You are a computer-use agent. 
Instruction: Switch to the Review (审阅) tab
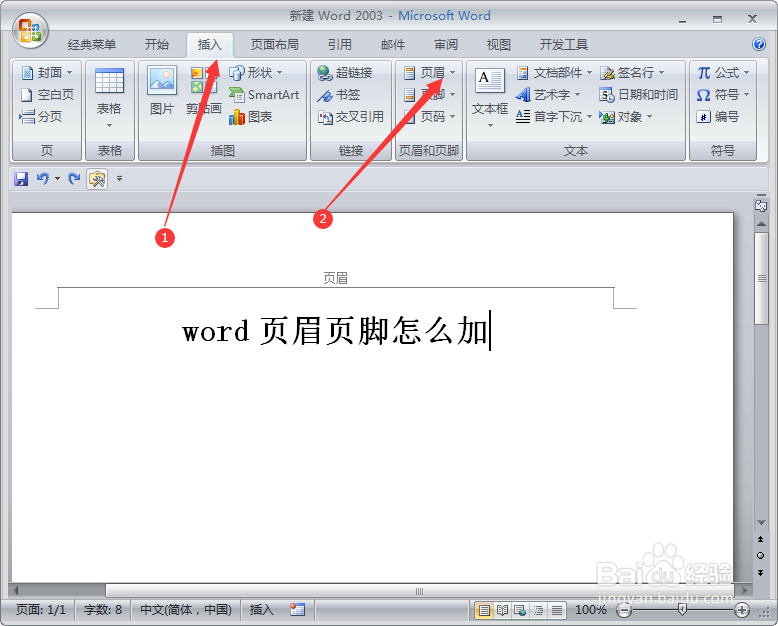[446, 45]
